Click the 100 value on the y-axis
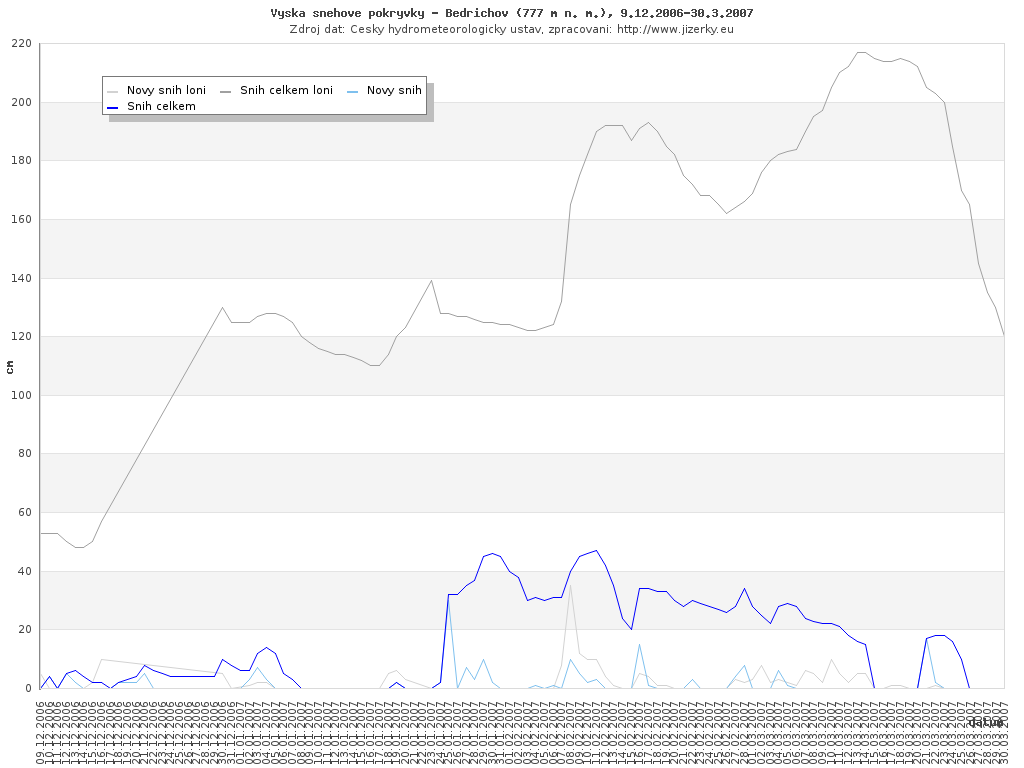Viewport: 1024px width, 768px height. click(22, 395)
